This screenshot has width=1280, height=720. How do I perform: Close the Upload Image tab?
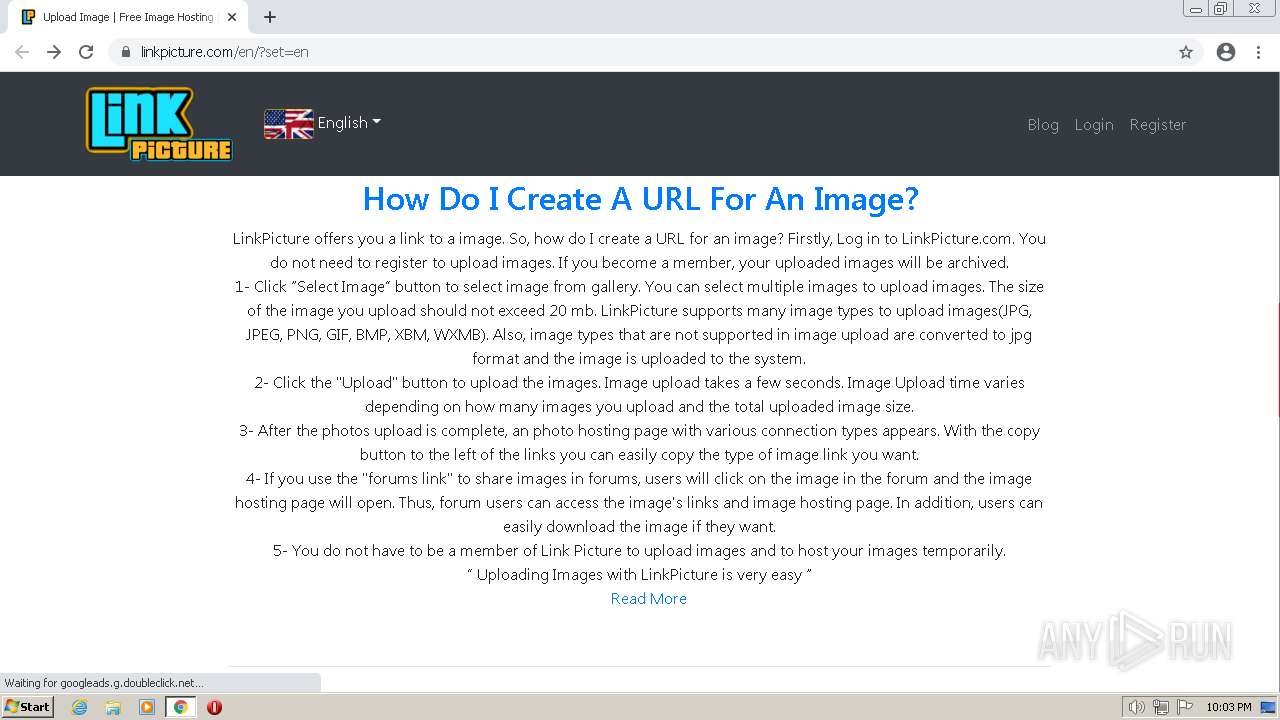click(x=233, y=17)
